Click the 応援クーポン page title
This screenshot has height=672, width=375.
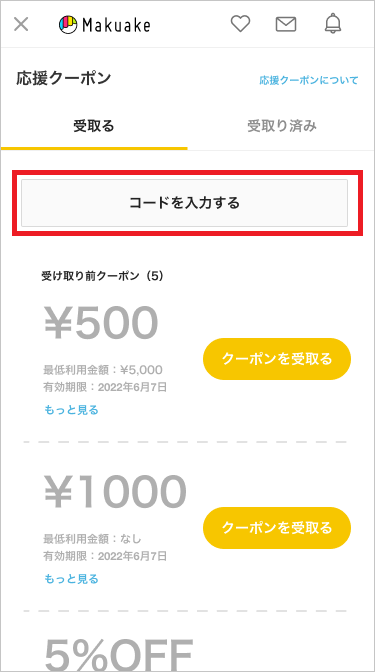point(64,78)
